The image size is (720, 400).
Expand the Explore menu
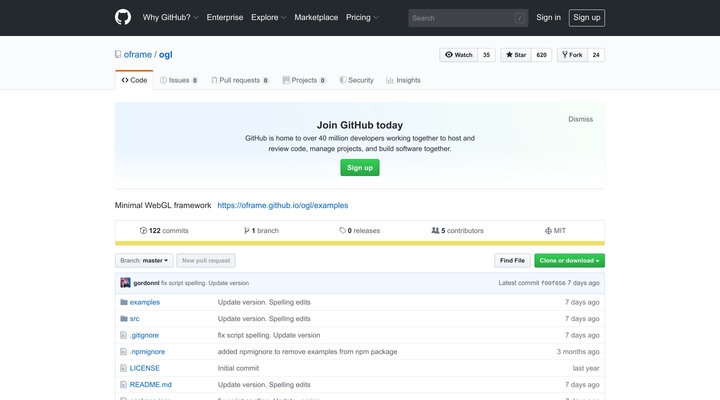[269, 17]
